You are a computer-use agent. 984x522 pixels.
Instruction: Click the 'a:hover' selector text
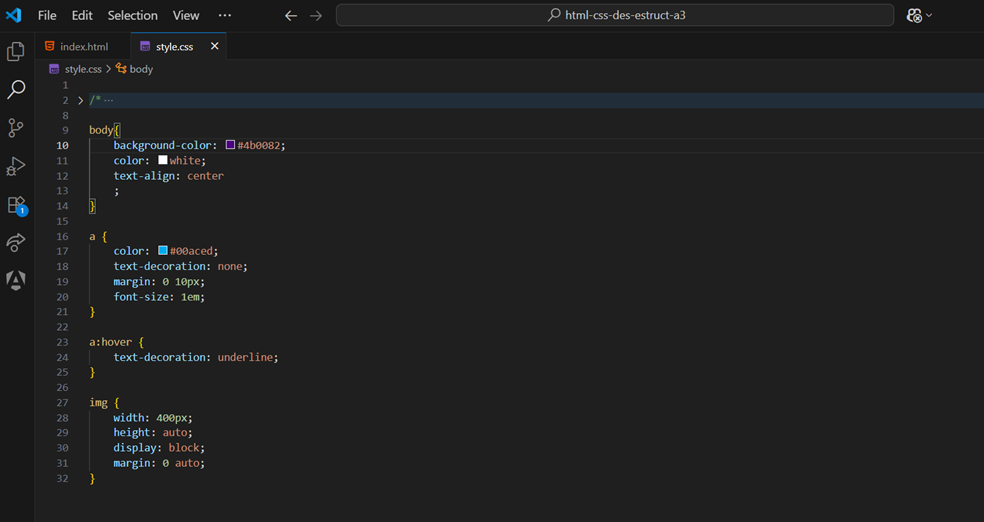(x=110, y=342)
